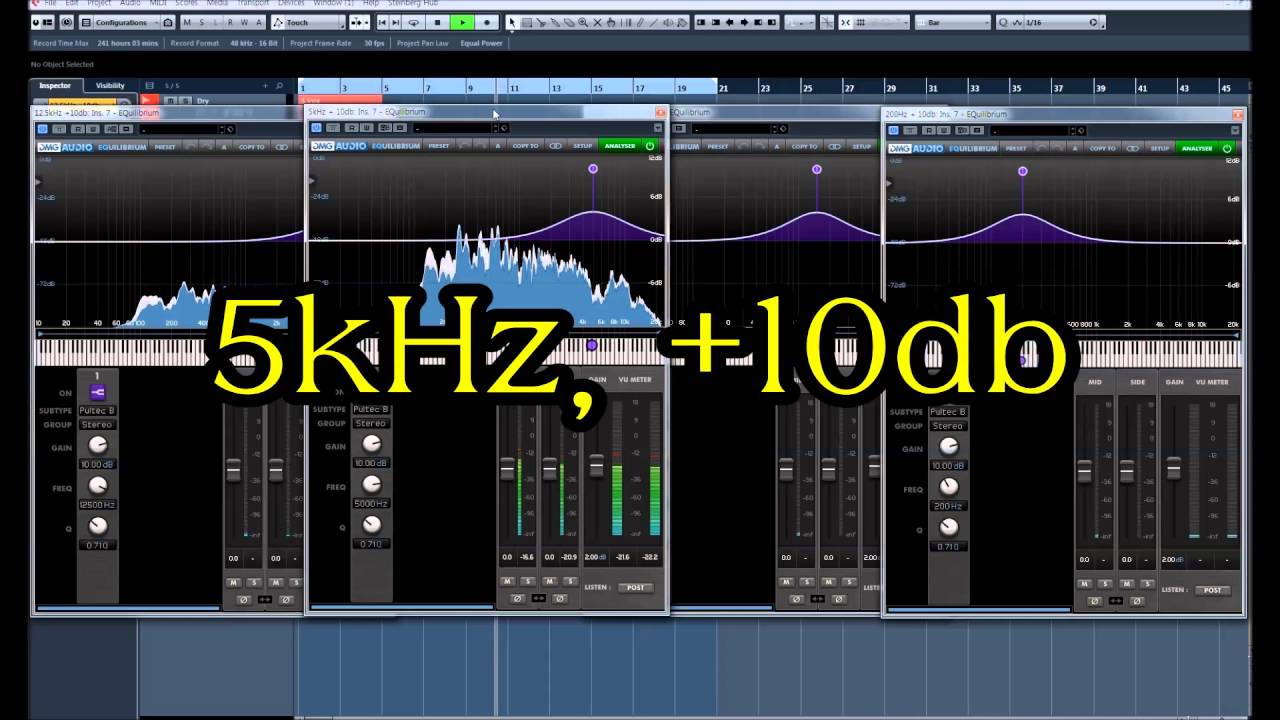Open the Touch automation mode dropdown

coord(310,22)
